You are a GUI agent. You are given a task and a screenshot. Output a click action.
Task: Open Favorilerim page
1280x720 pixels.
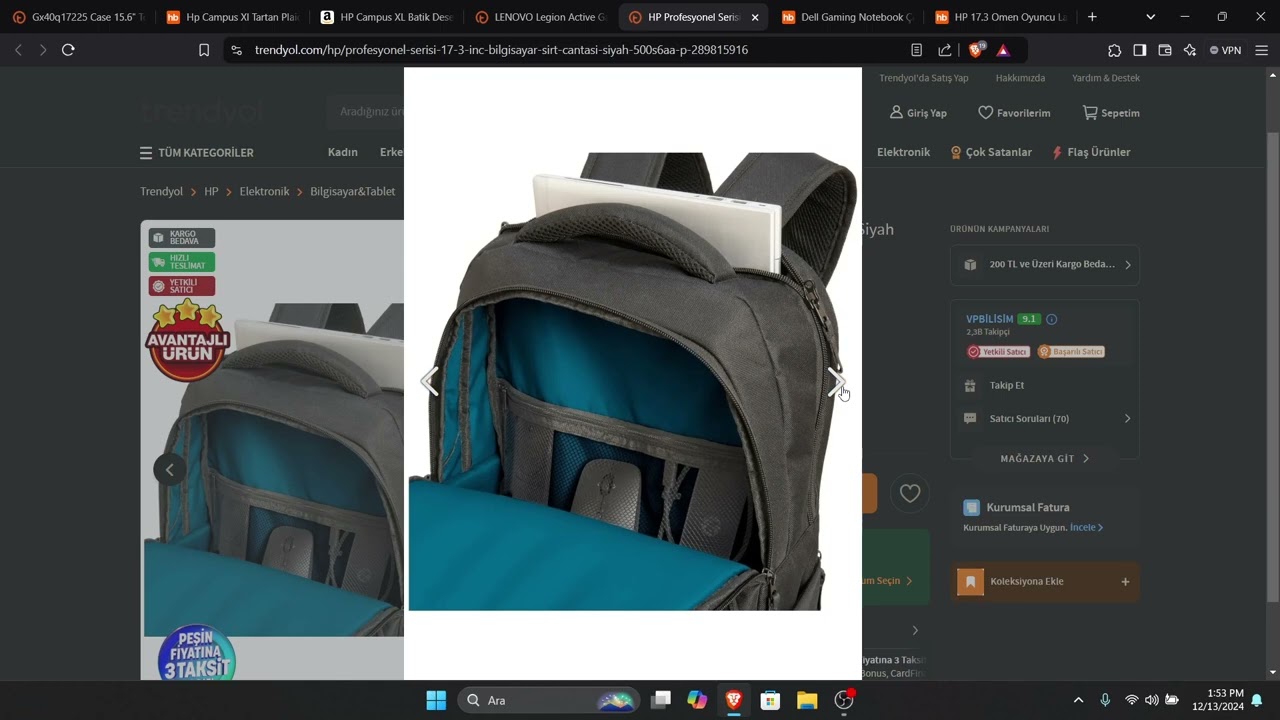pos(1014,113)
